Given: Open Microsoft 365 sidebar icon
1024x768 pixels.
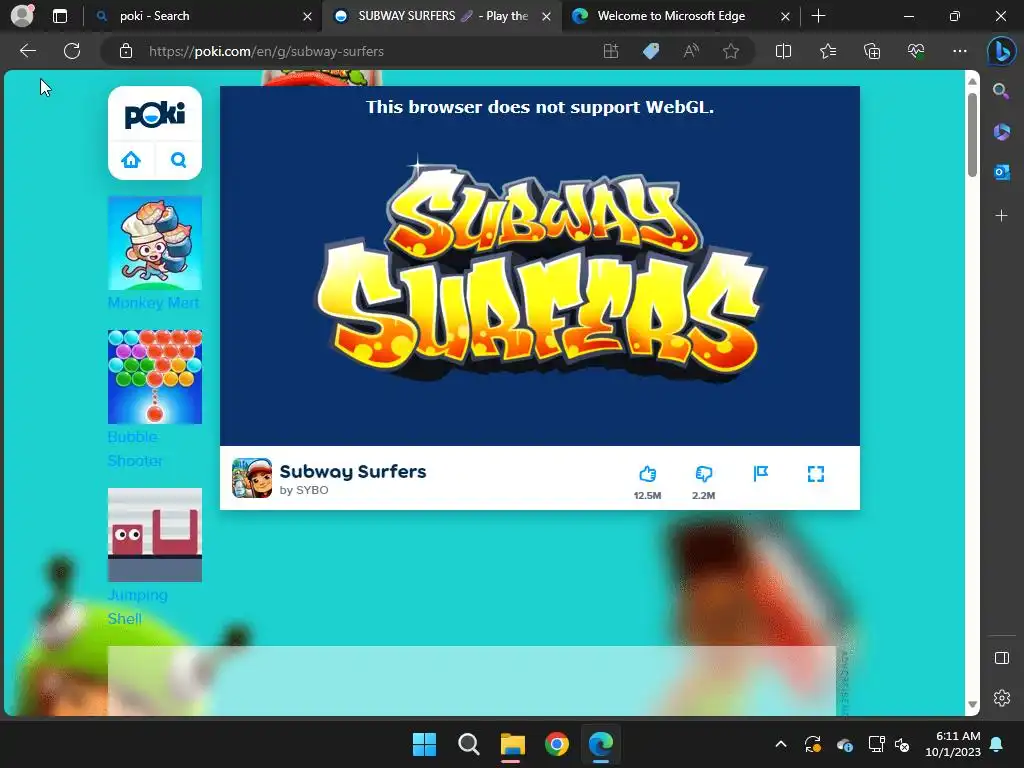Looking at the screenshot, I should [1001, 132].
